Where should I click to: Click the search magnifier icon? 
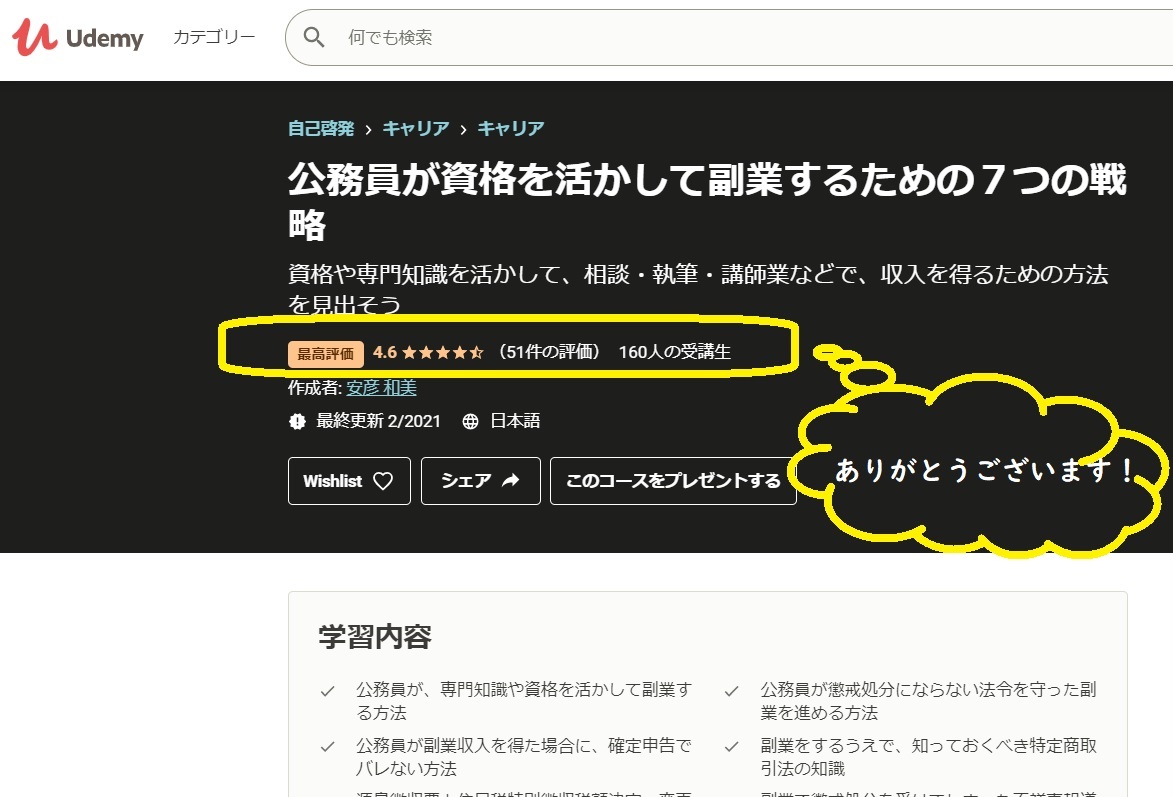313,34
